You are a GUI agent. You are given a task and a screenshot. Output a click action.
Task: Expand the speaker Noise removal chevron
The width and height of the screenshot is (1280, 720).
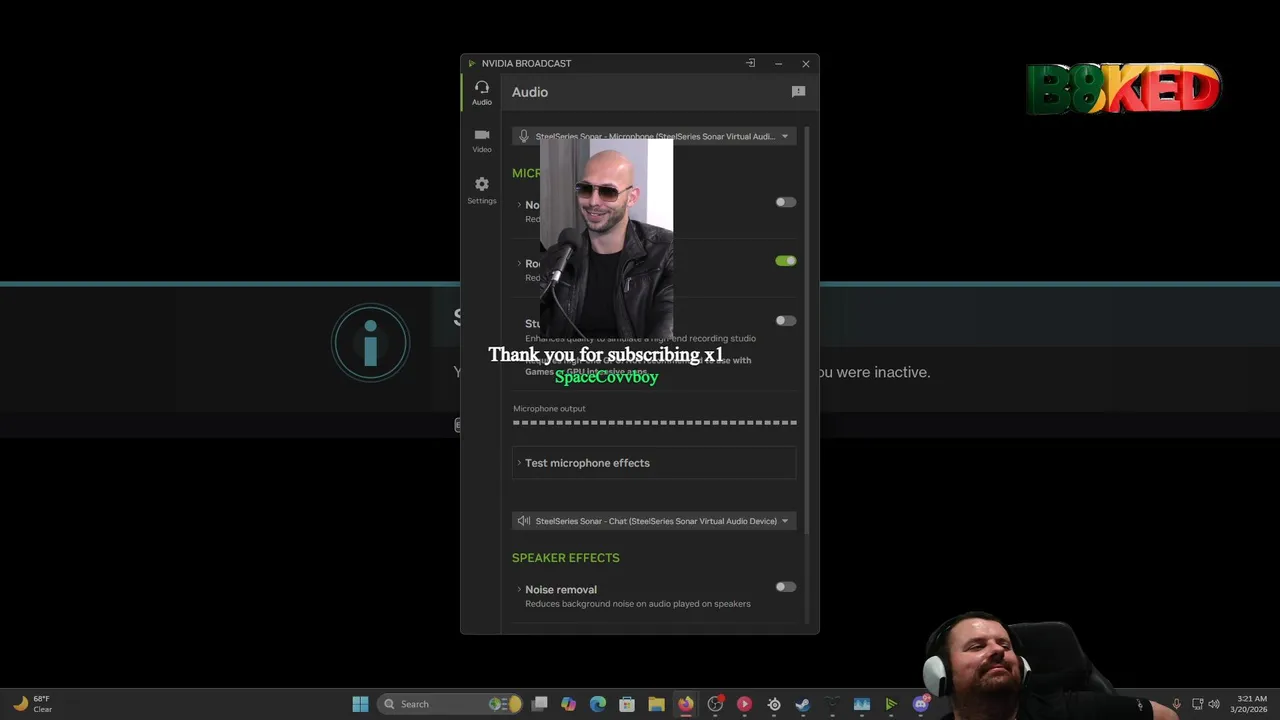(519, 589)
